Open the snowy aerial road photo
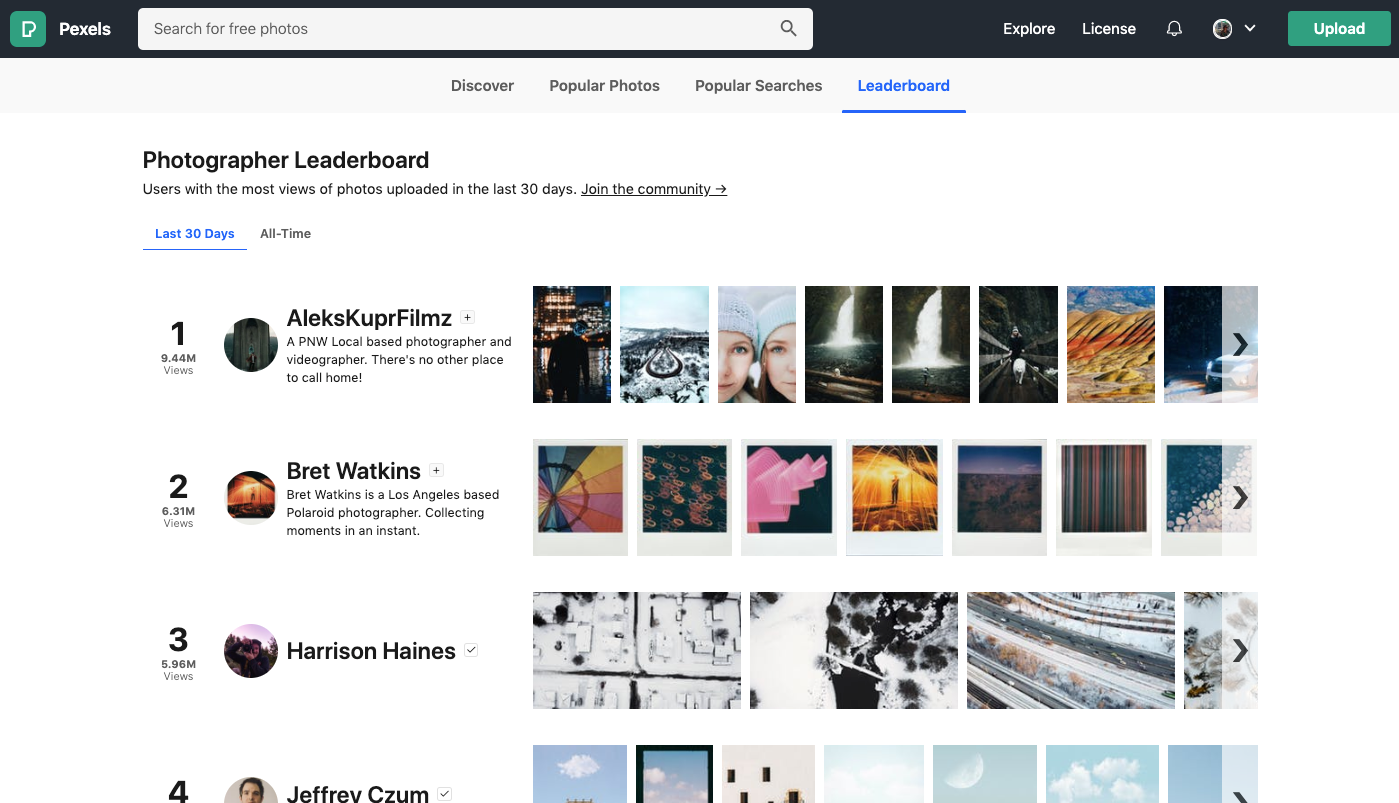1399x803 pixels. (664, 345)
